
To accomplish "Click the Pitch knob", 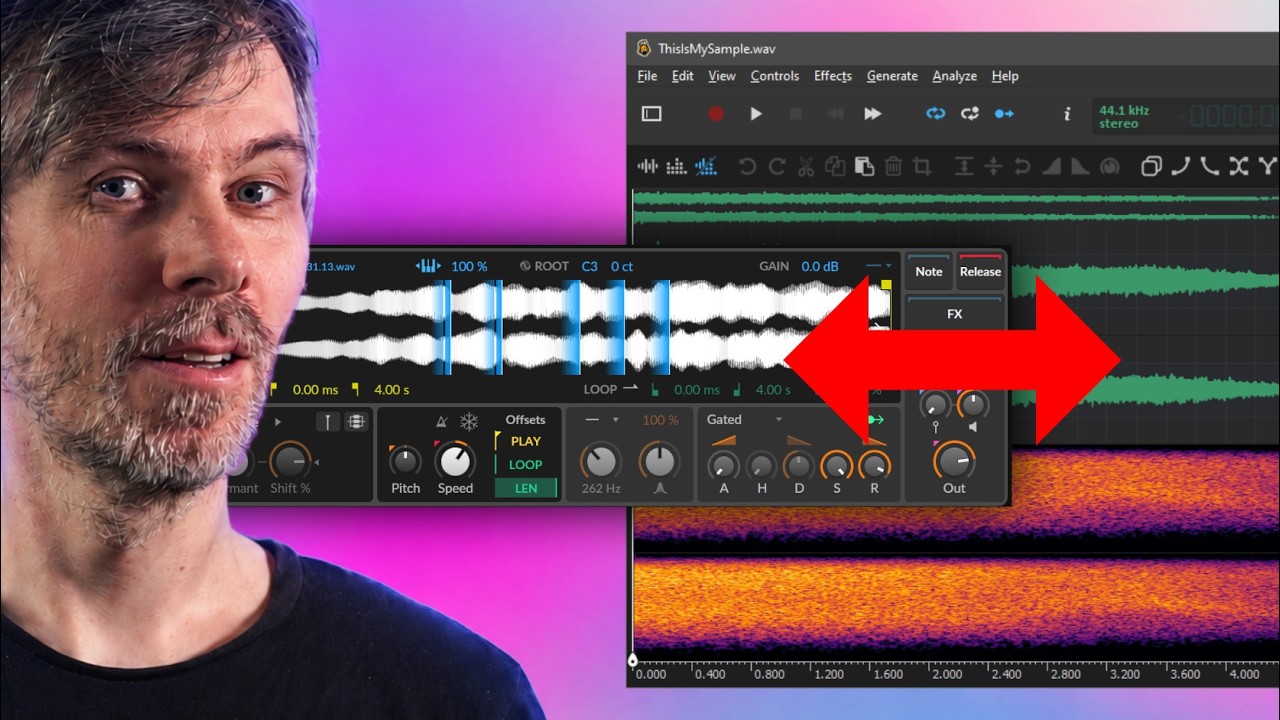I will tap(405, 462).
